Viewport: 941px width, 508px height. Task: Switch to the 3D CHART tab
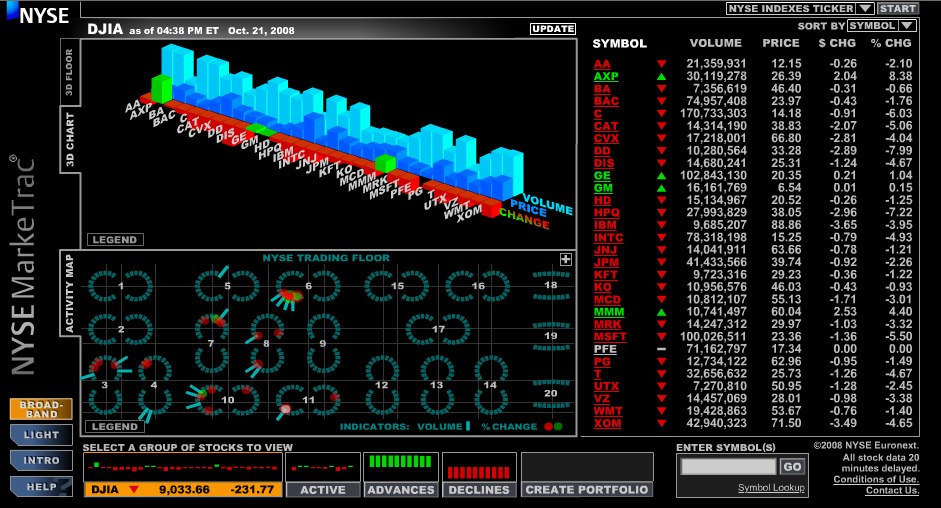click(70, 140)
